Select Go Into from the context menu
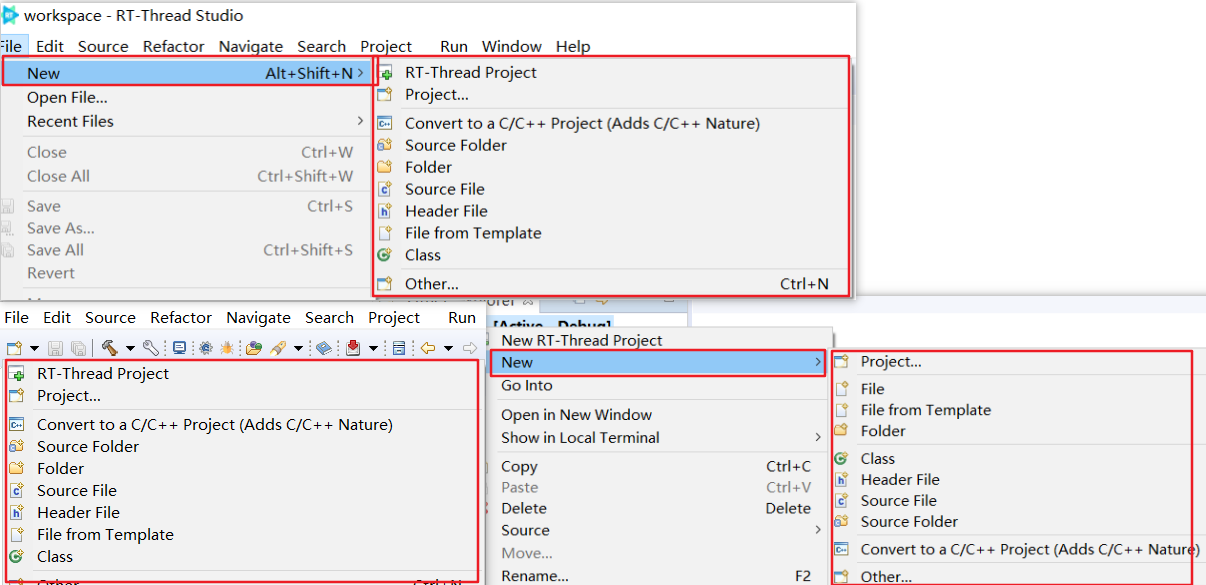Screen dimensions: 1206x585 click(527, 385)
